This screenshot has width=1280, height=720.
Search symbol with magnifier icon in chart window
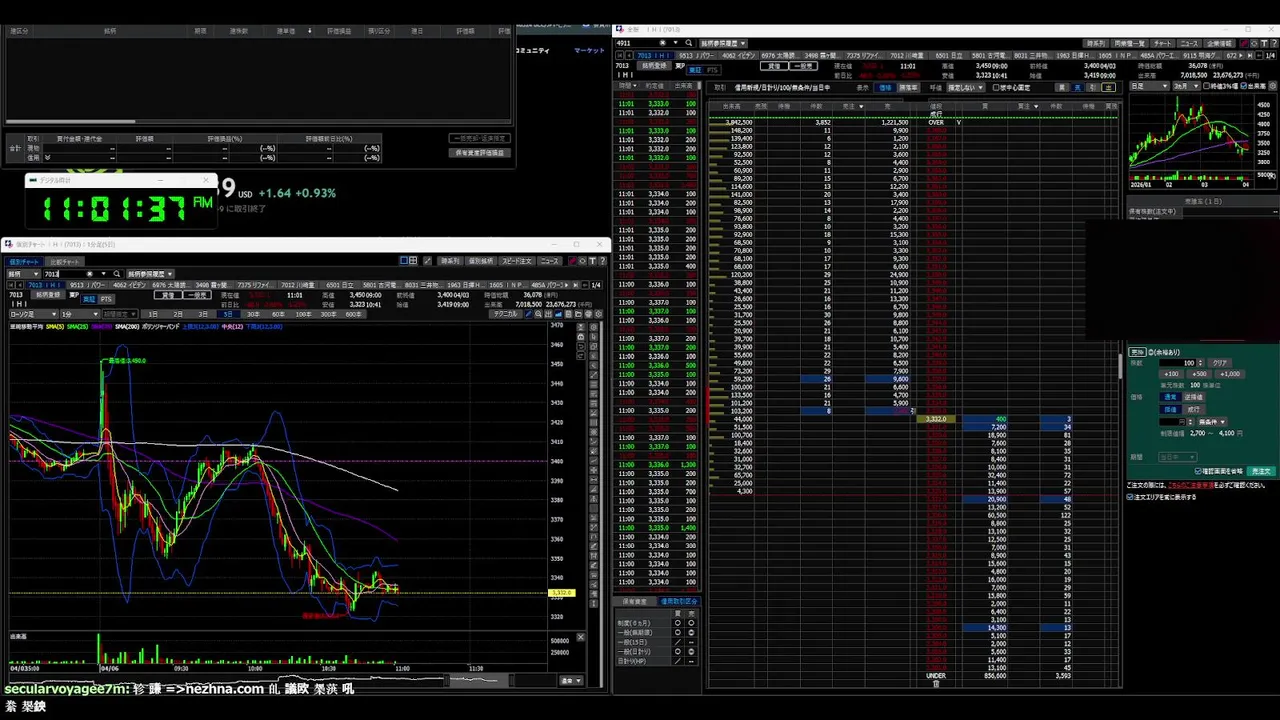pos(116,273)
